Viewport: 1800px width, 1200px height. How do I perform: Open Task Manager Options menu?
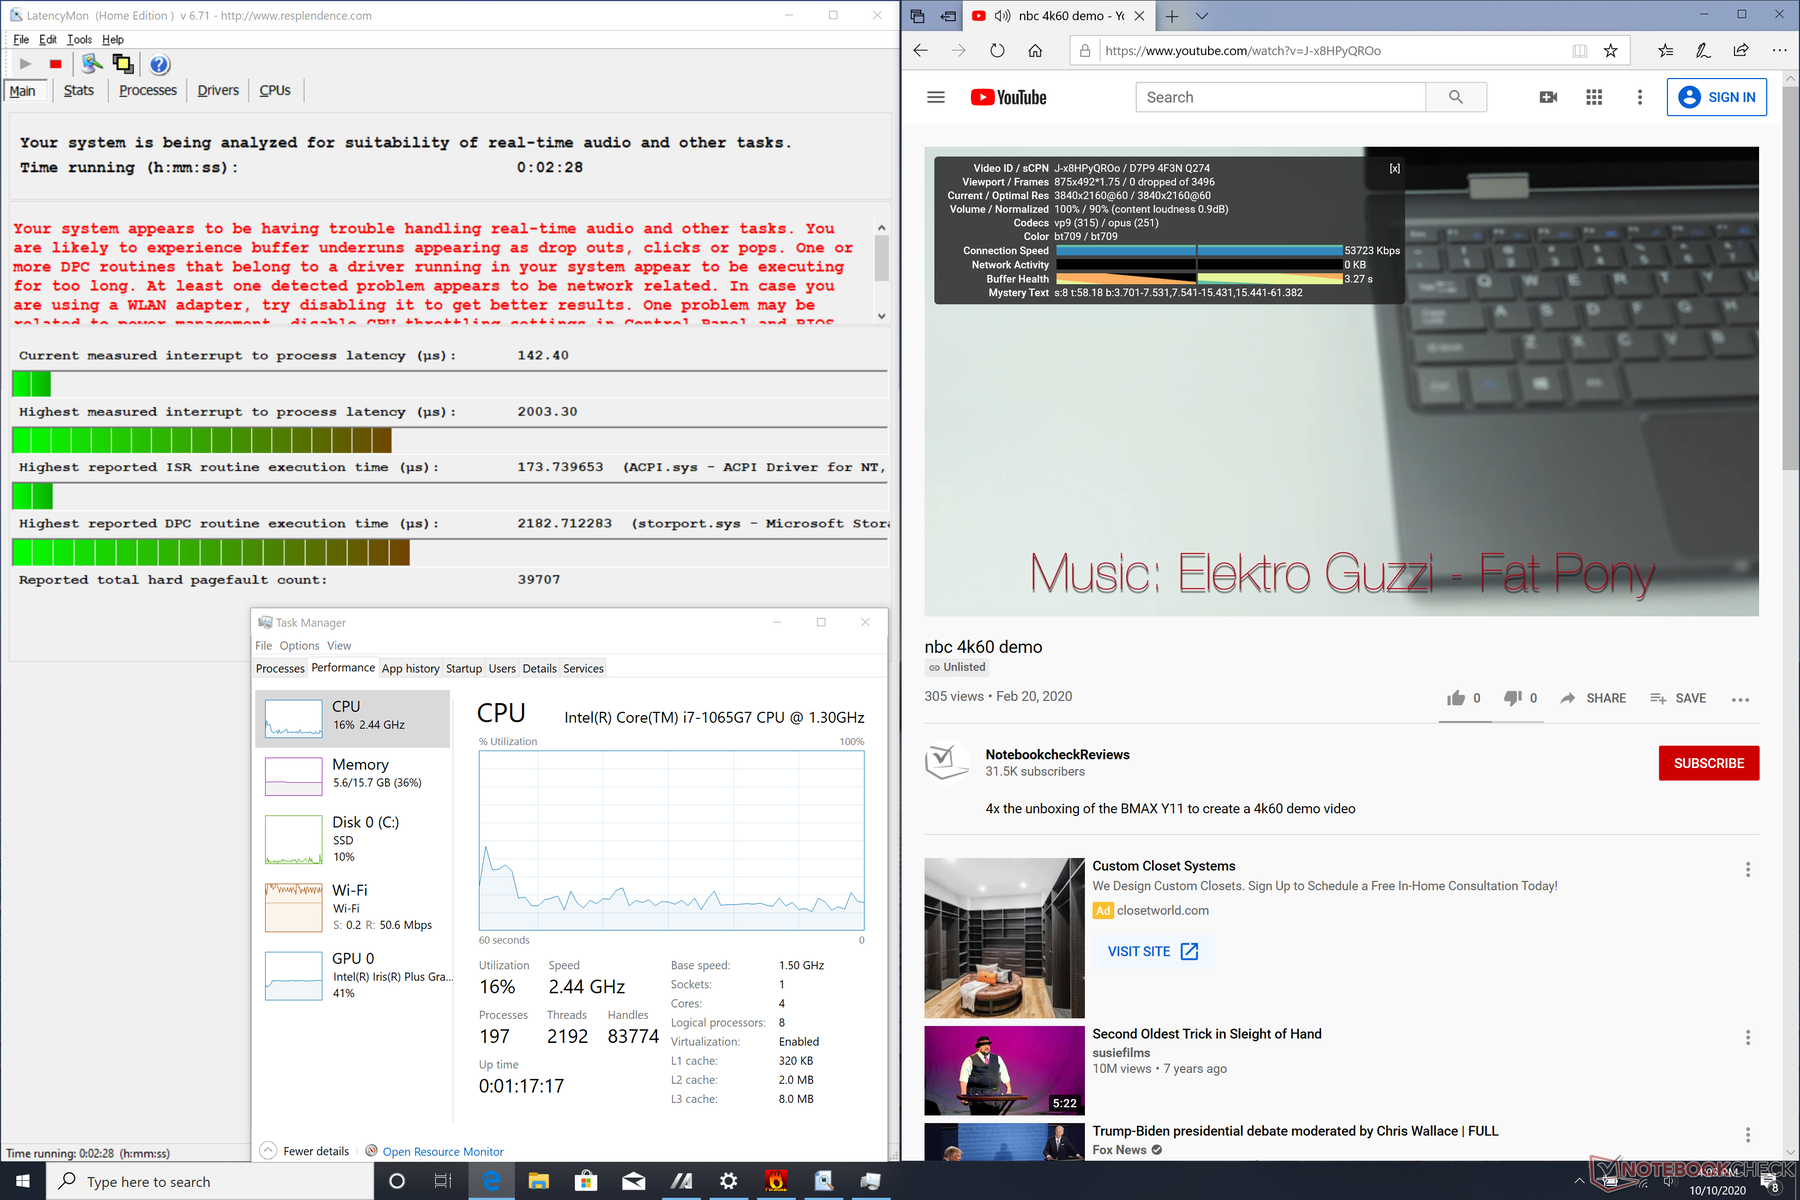(299, 646)
